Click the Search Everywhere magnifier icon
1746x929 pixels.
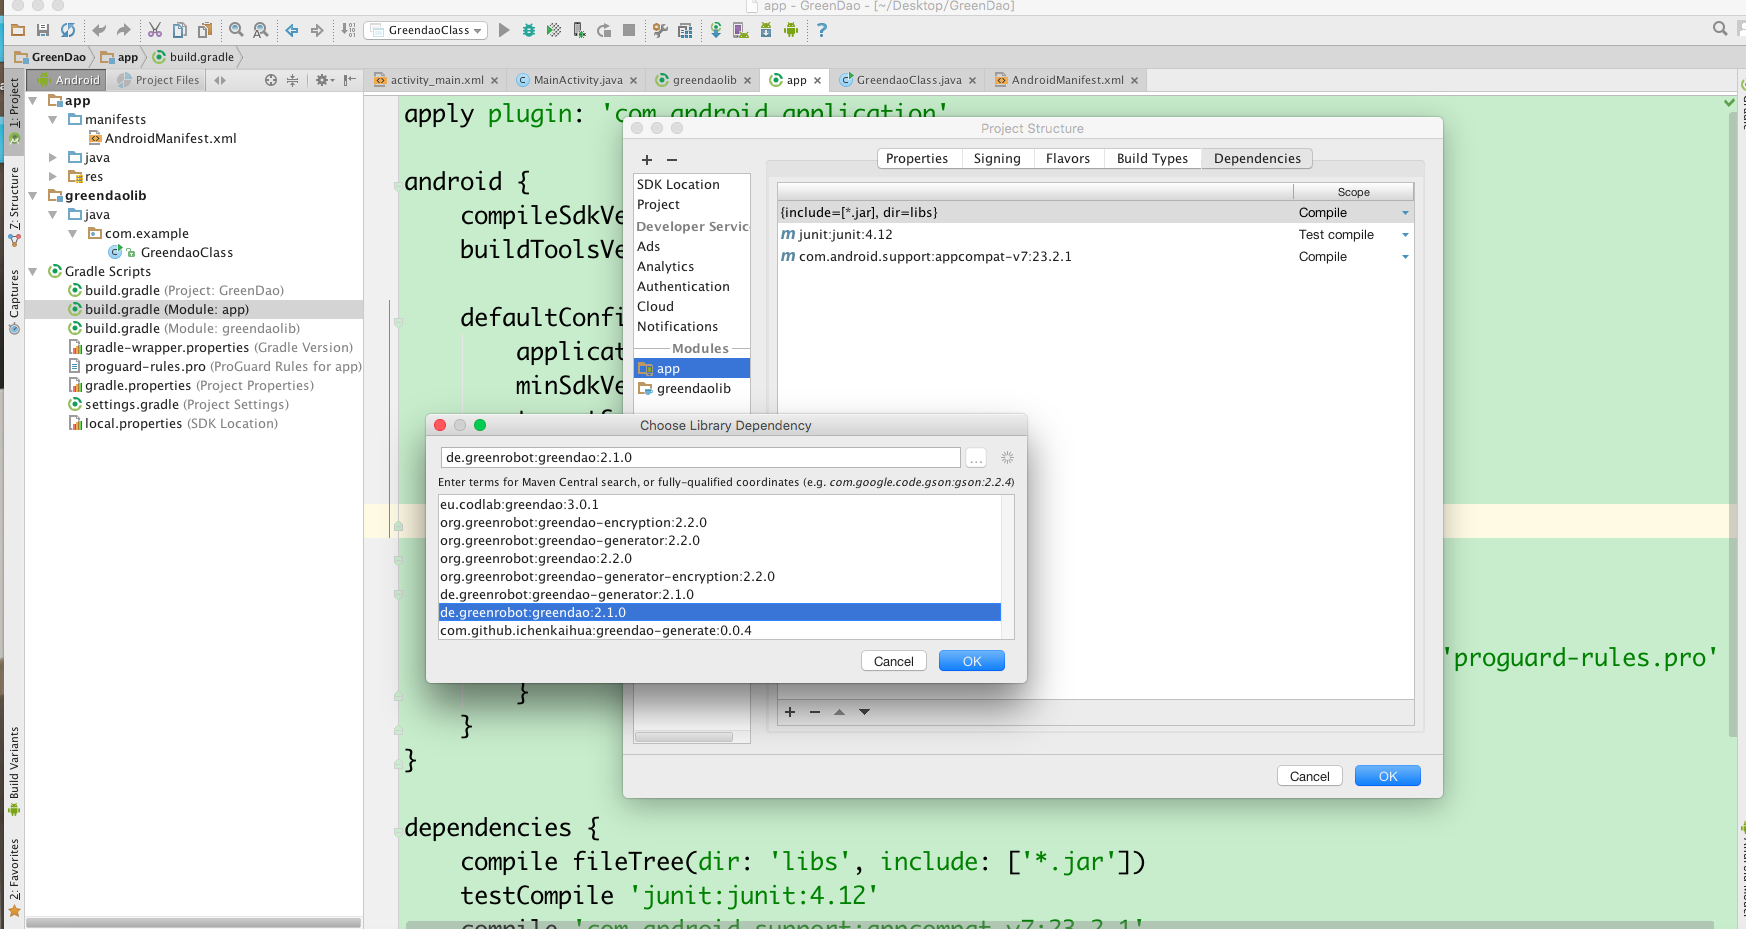tap(1720, 29)
